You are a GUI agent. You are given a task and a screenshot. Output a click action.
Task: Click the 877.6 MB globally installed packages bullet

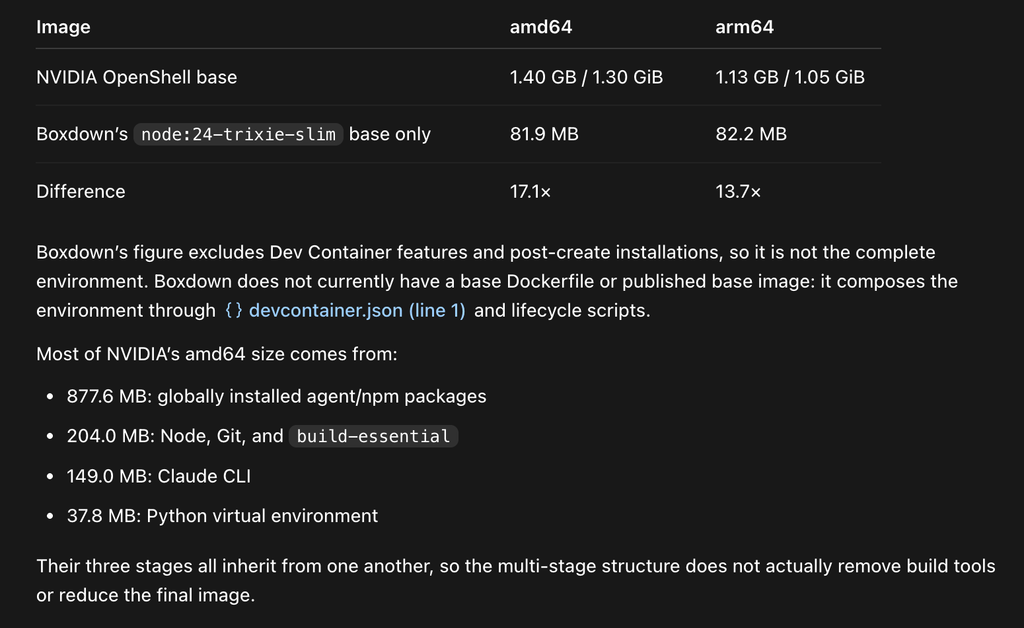point(276,396)
